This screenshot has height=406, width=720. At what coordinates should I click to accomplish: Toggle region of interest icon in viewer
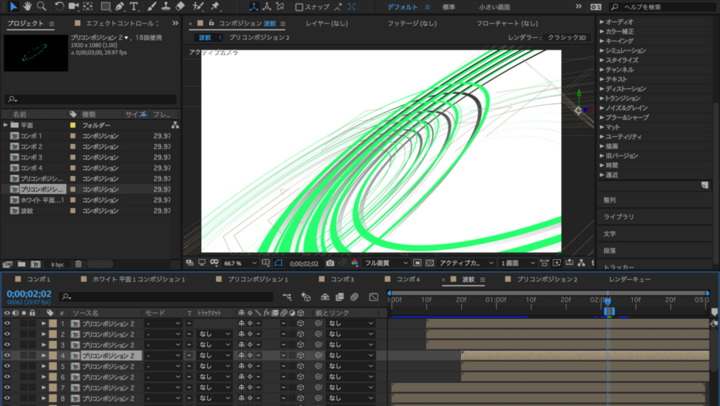click(417, 263)
